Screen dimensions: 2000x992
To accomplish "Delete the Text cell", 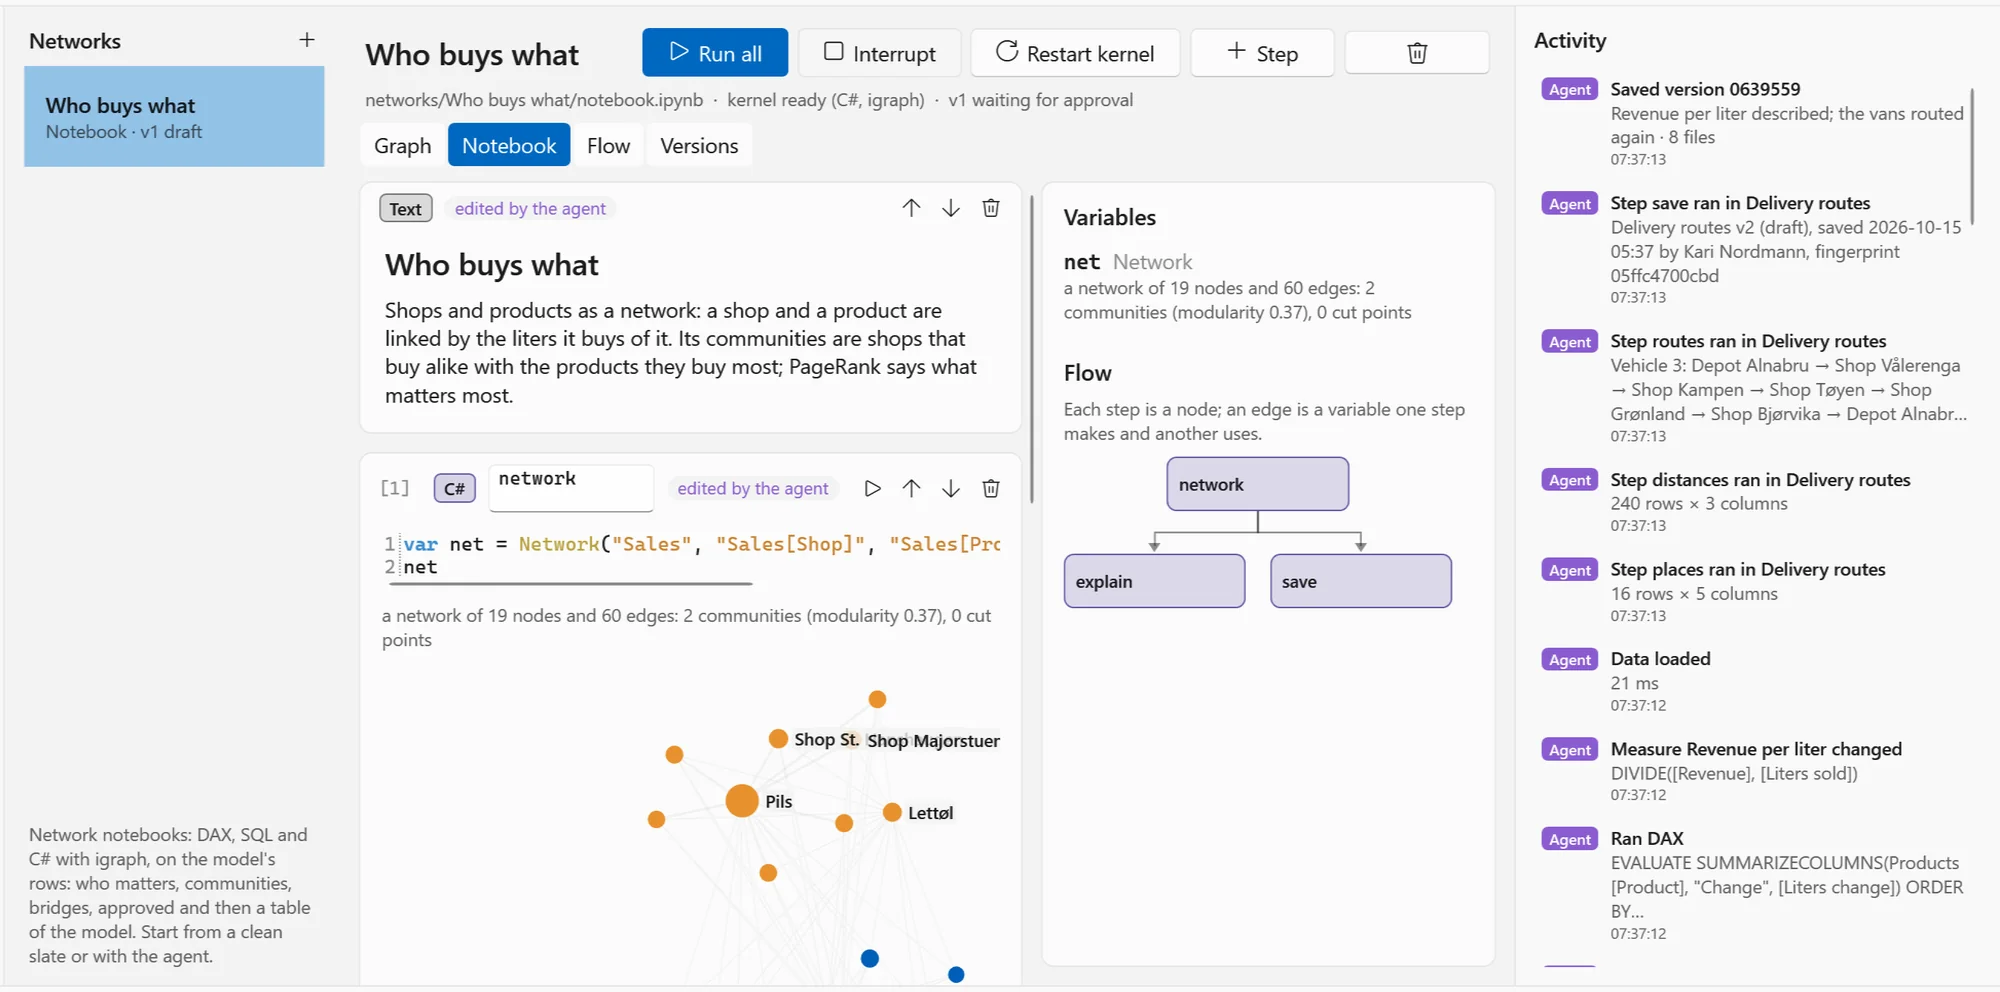I will 991,208.
